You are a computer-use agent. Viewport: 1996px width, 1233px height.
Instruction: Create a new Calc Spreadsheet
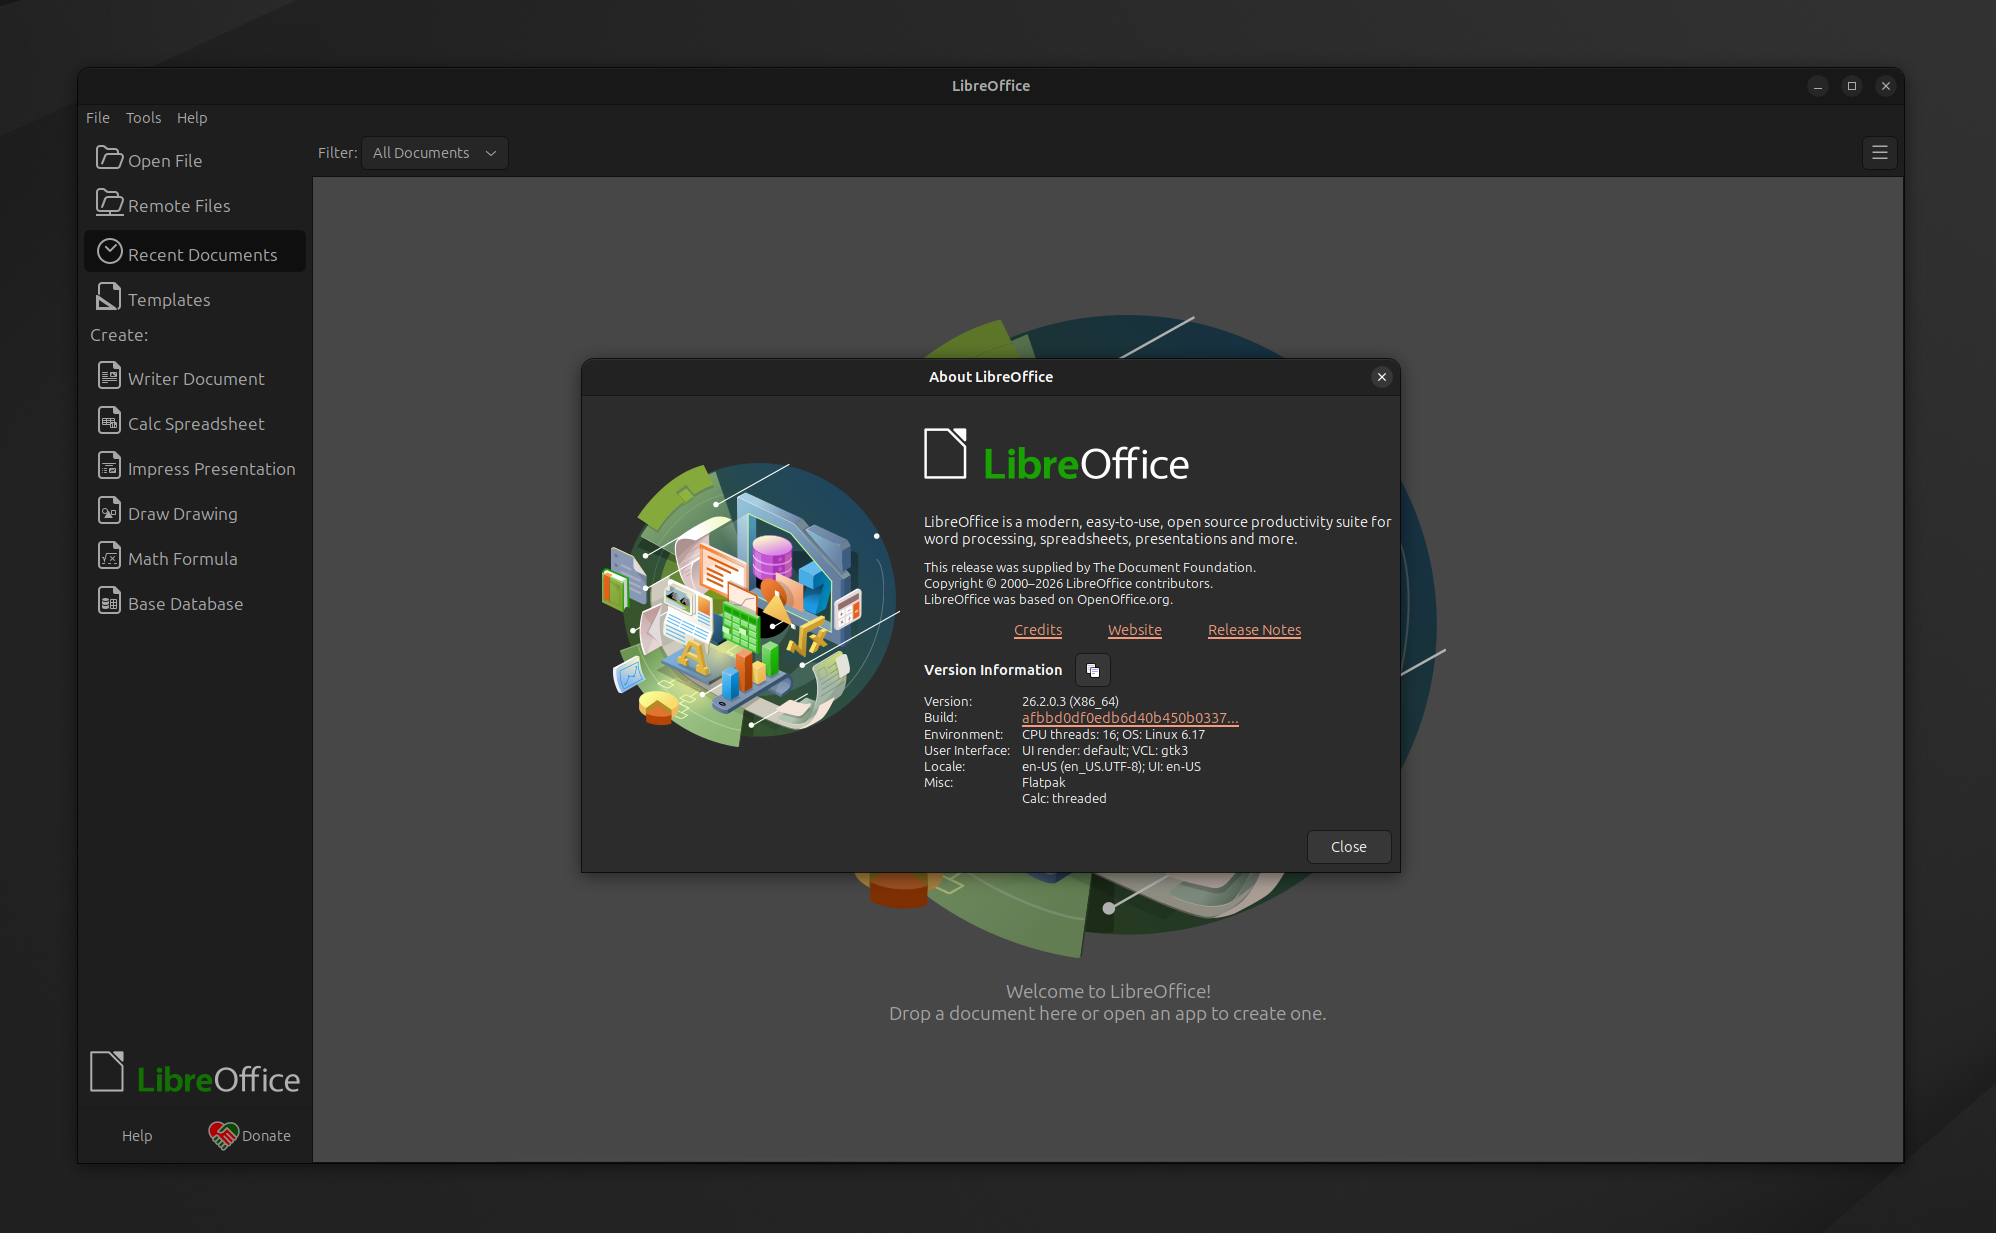coord(196,423)
